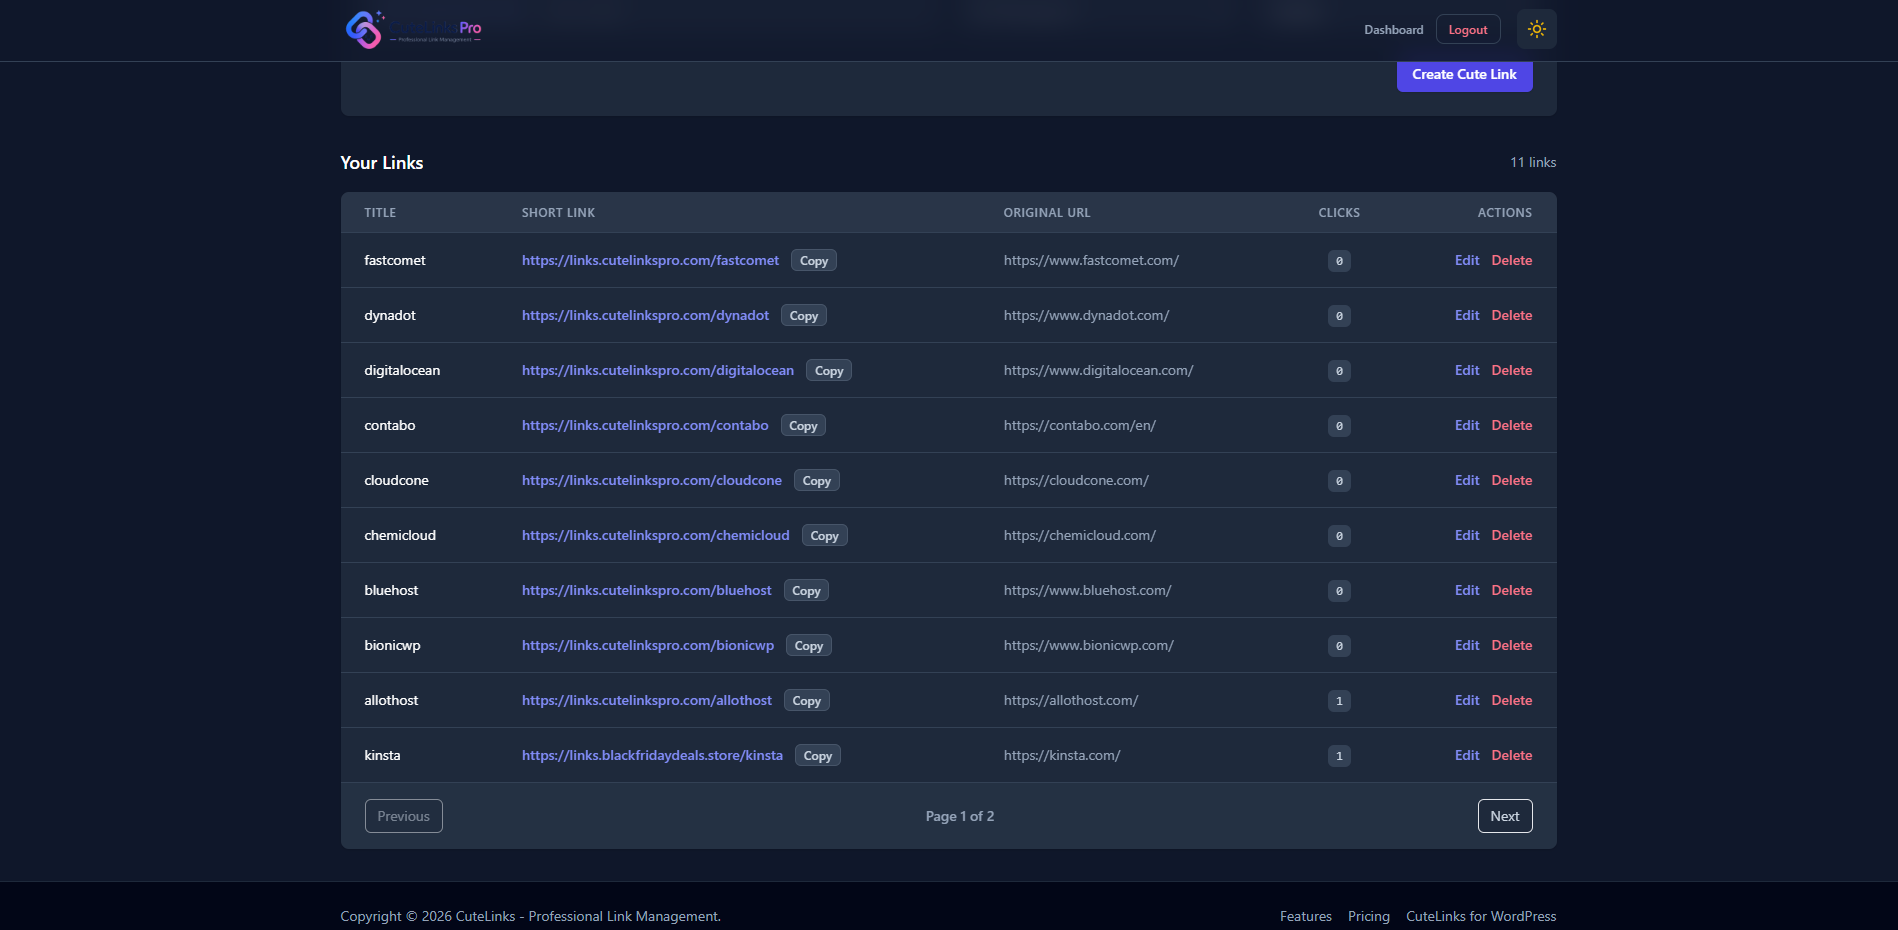Select the original URL https://contabo.com/en/
The image size is (1898, 930).
[1080, 425]
